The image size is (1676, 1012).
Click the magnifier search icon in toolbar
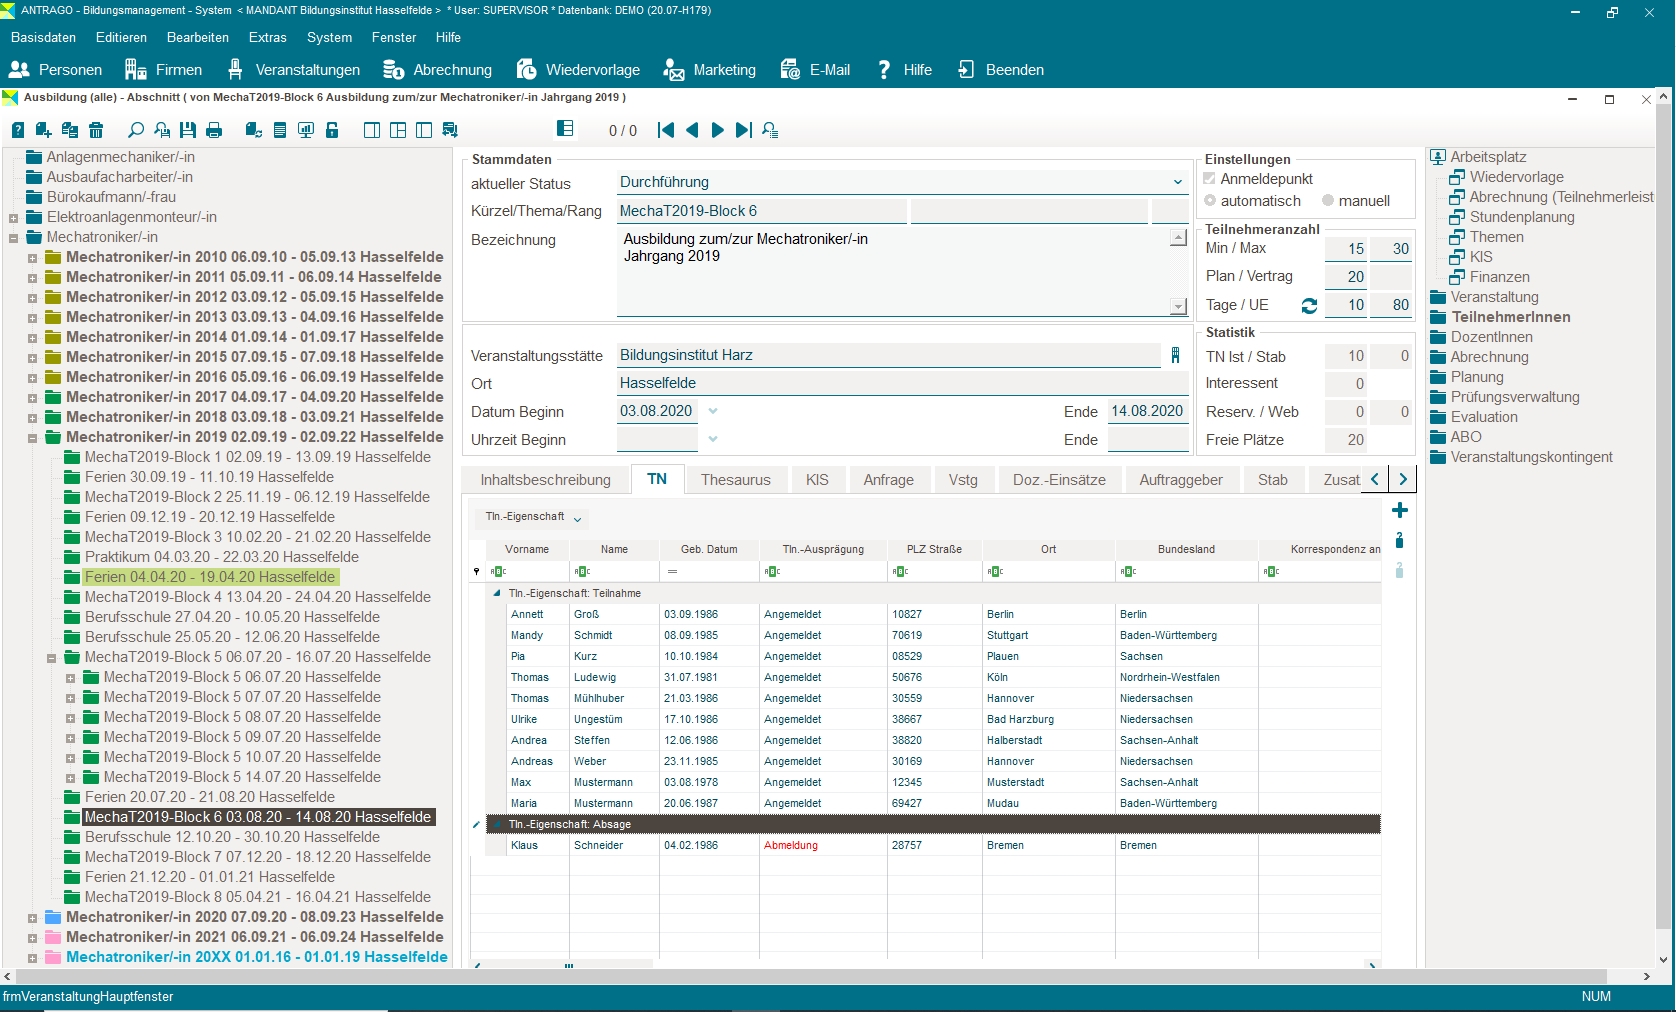coord(136,130)
